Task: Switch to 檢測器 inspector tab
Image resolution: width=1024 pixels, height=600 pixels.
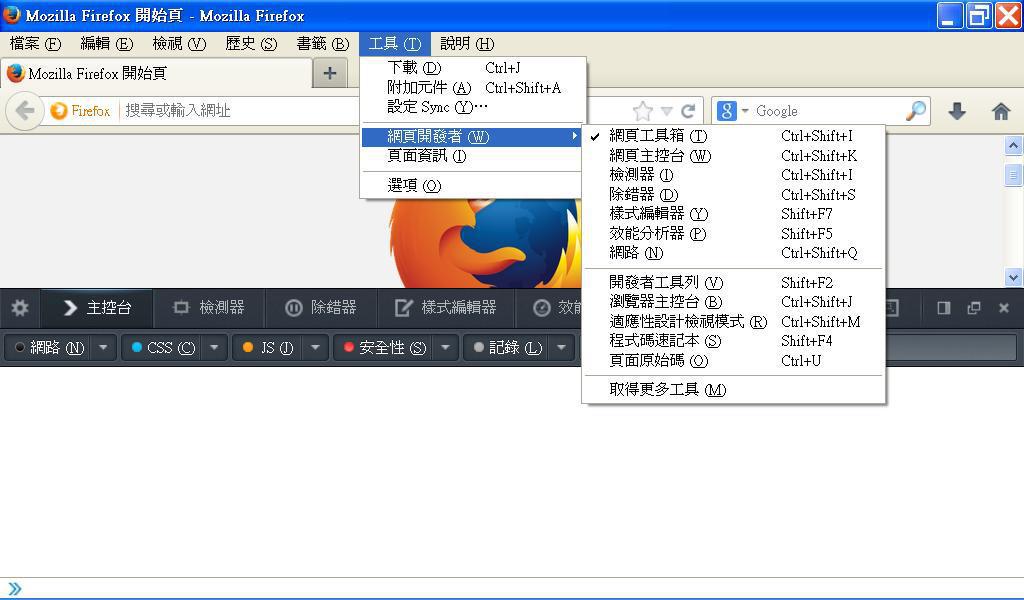Action: tap(209, 308)
